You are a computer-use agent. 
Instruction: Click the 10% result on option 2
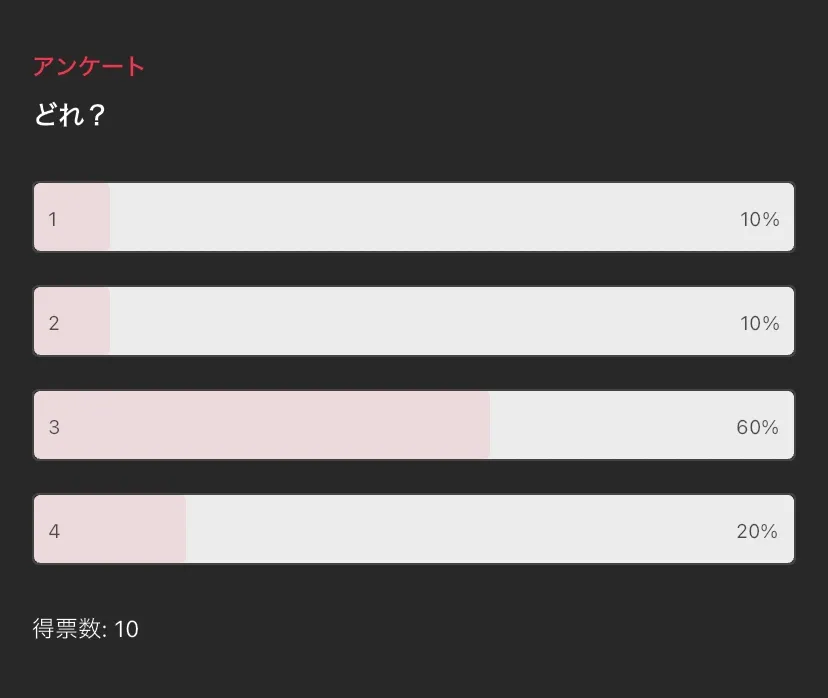[759, 323]
